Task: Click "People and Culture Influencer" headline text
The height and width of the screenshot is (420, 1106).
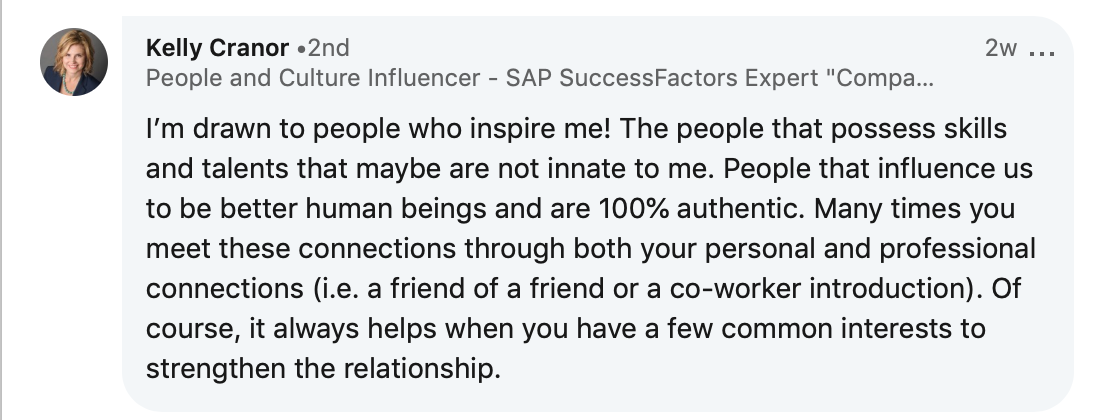Action: 313,78
